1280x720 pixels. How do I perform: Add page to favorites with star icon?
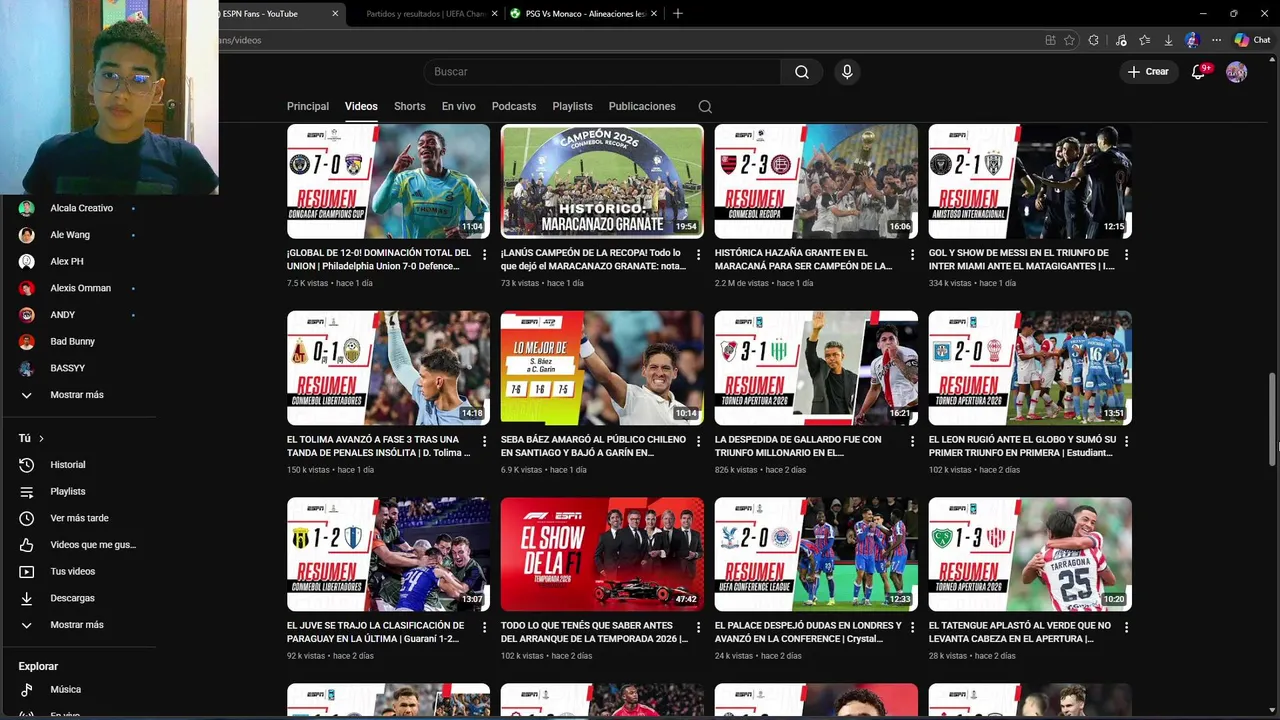click(1069, 40)
